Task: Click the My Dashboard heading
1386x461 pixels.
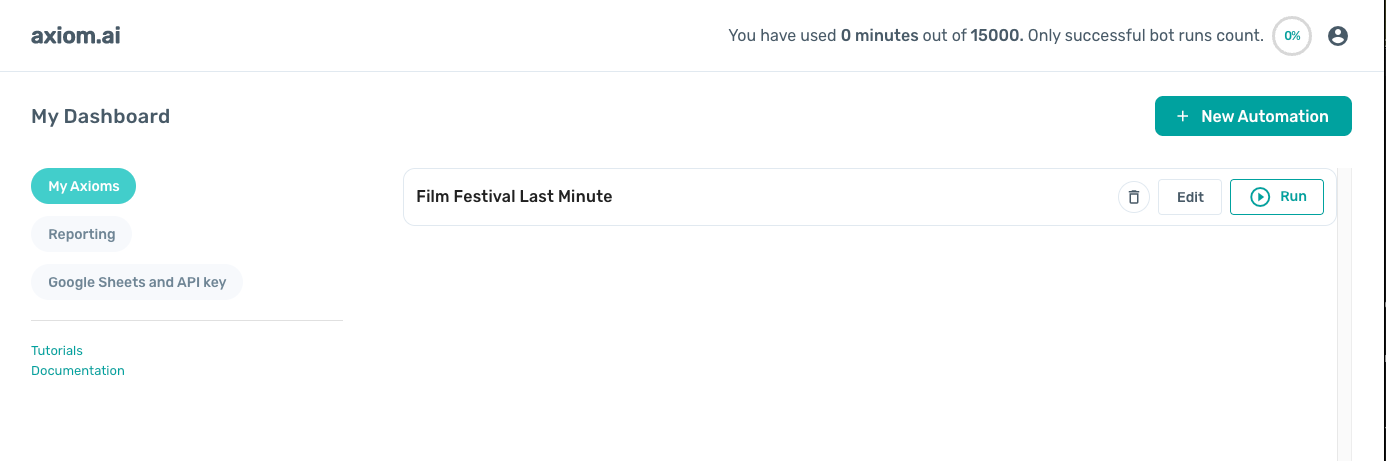Action: pos(101,116)
